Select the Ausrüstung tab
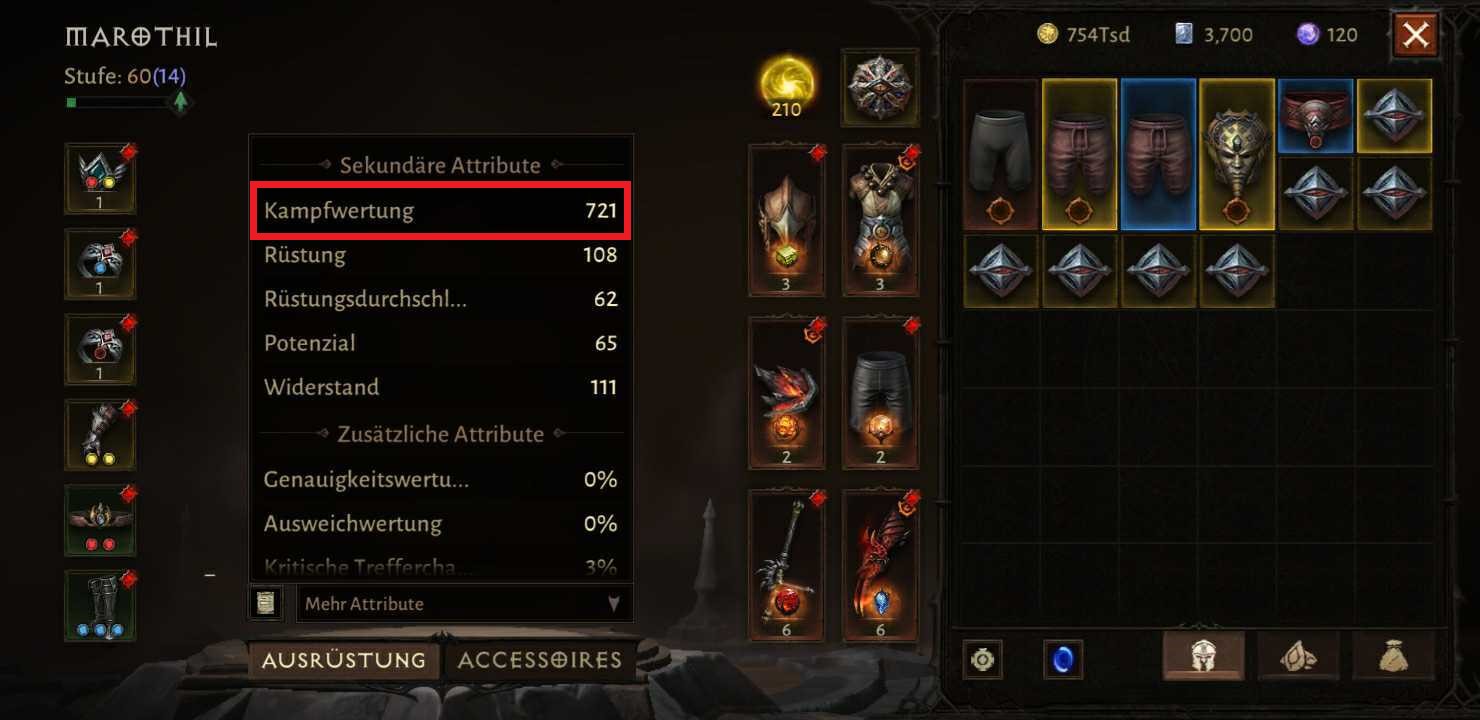Viewport: 1480px width, 720px height. click(x=344, y=660)
